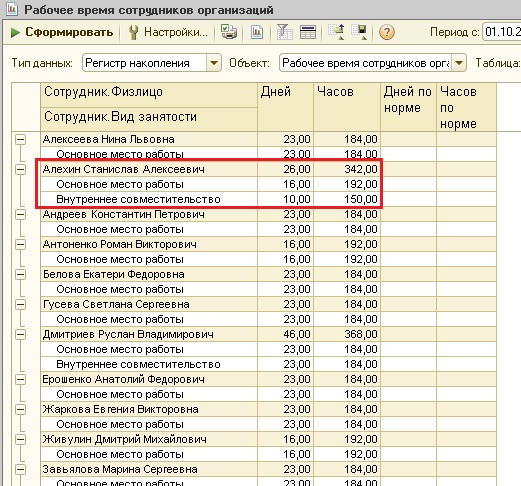Click the Часов по норме column header
The width and height of the screenshot is (521, 486).
[466, 107]
